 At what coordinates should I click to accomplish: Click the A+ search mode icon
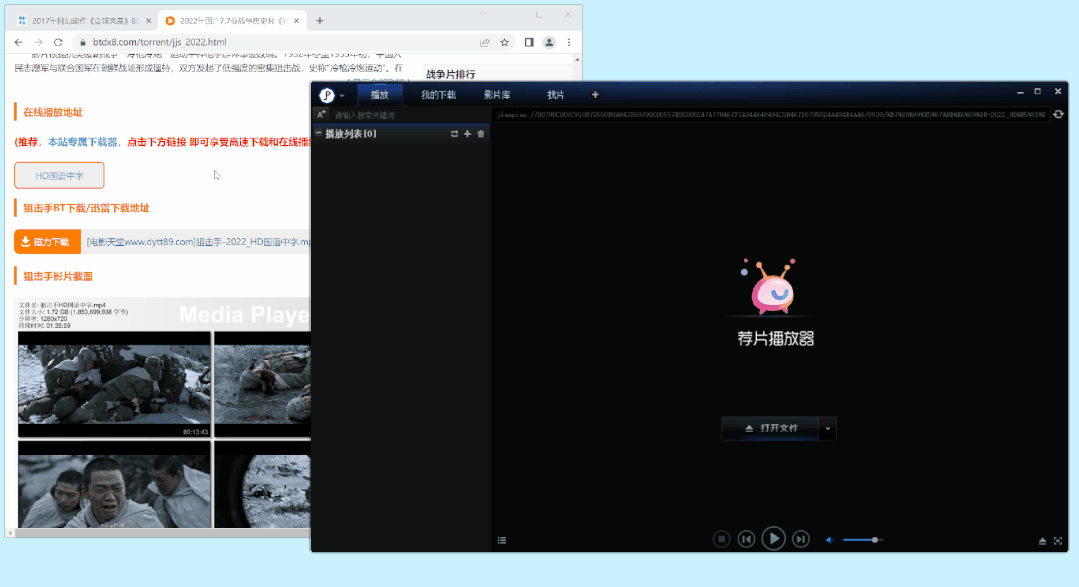coord(321,114)
